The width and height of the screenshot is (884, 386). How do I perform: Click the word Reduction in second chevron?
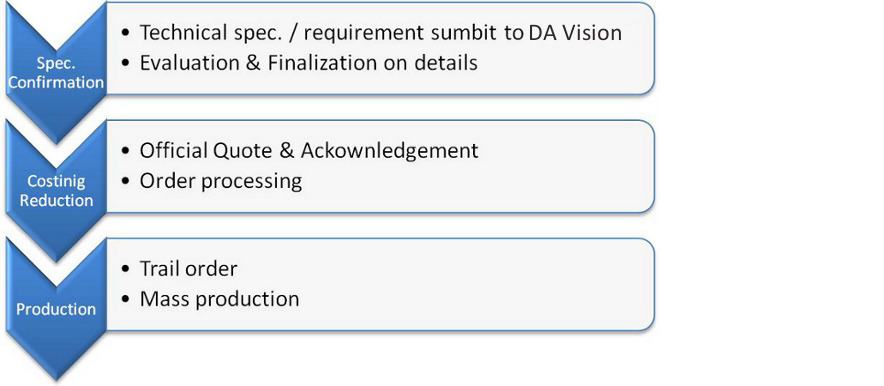[56, 201]
